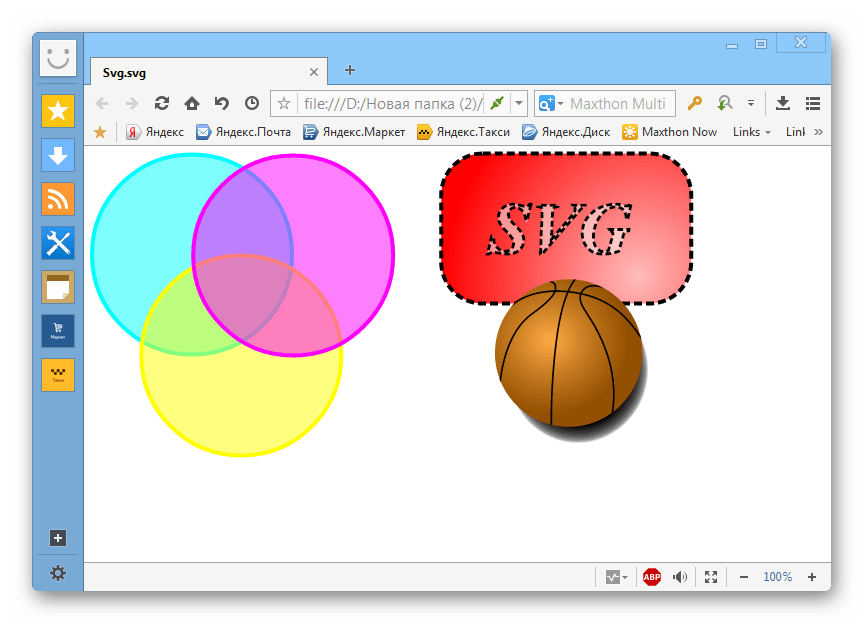This screenshot has width=864, height=624.
Task: Click the address bar URL field
Action: [x=392, y=104]
